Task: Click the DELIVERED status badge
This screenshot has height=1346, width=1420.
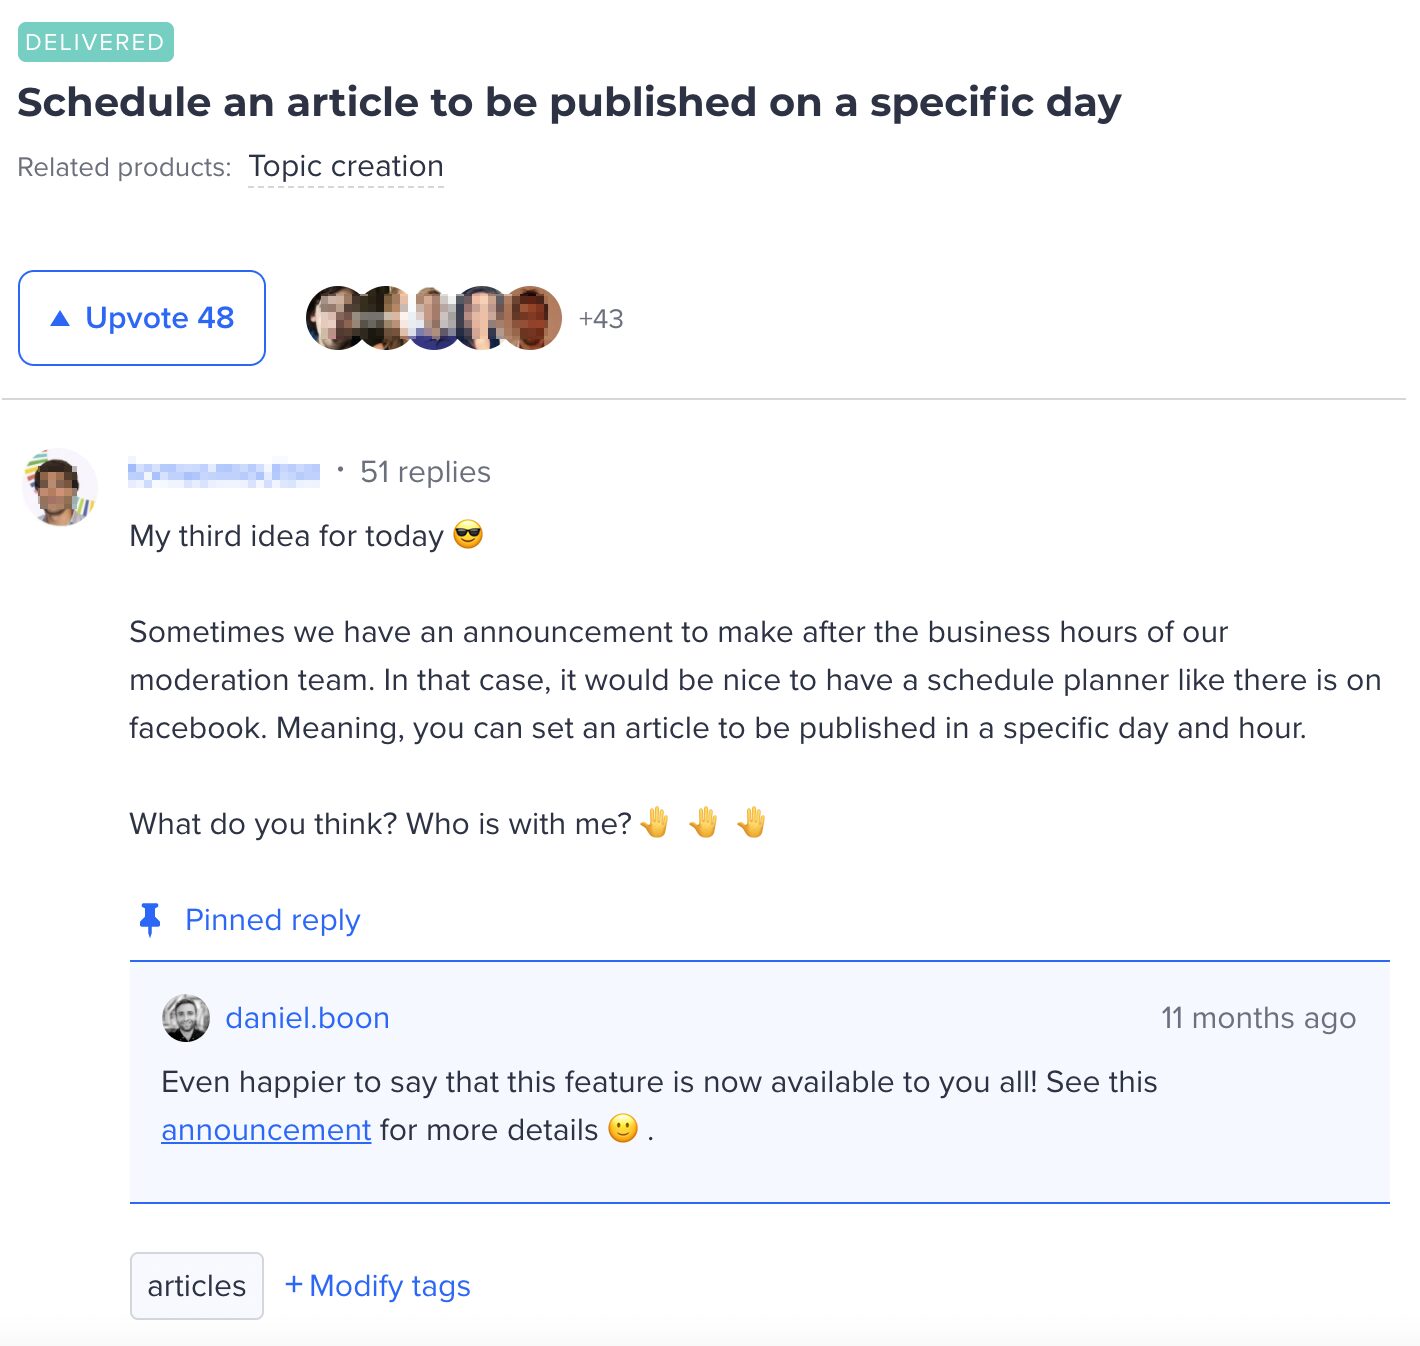Action: [95, 42]
